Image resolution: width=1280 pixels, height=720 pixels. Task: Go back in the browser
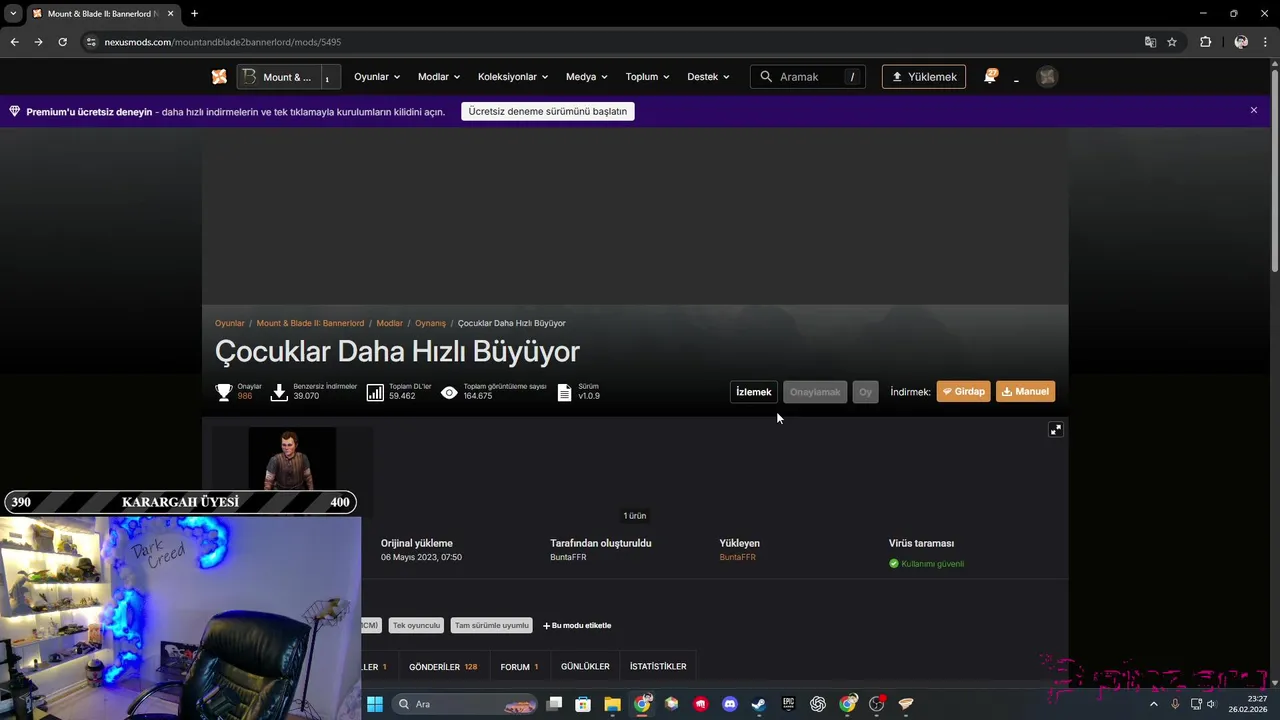tap(14, 42)
